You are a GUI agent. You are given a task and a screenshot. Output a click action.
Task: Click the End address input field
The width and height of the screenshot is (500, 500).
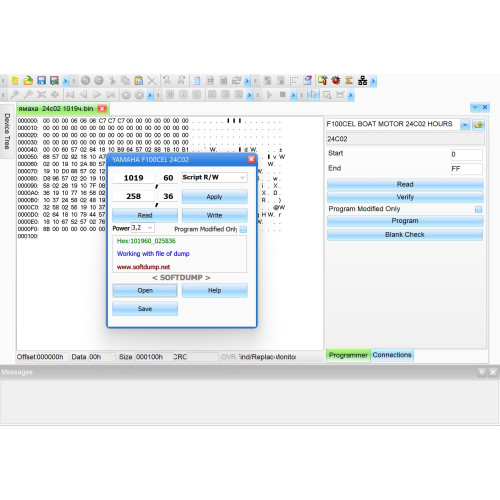tap(466, 169)
